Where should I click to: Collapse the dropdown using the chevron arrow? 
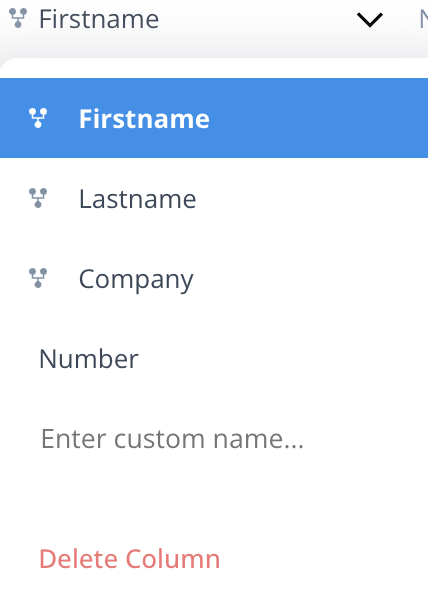(369, 20)
